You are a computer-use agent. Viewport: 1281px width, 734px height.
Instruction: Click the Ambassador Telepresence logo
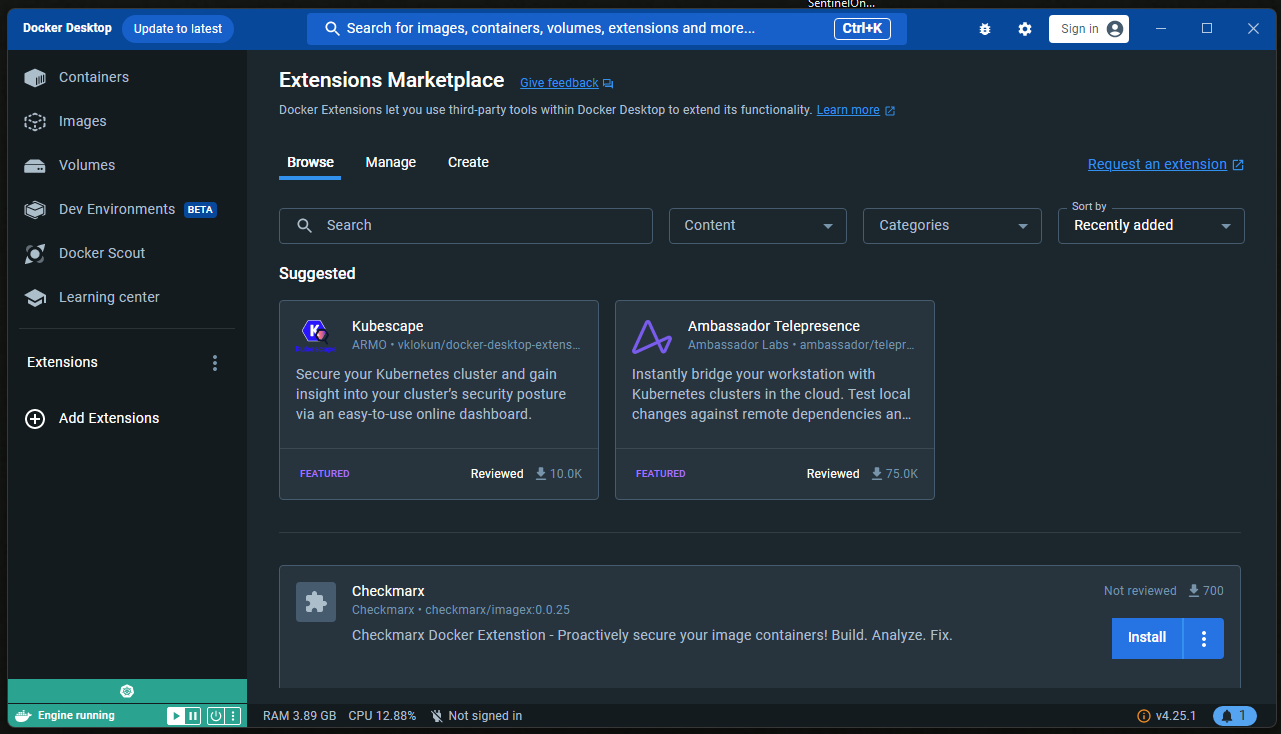pos(652,337)
